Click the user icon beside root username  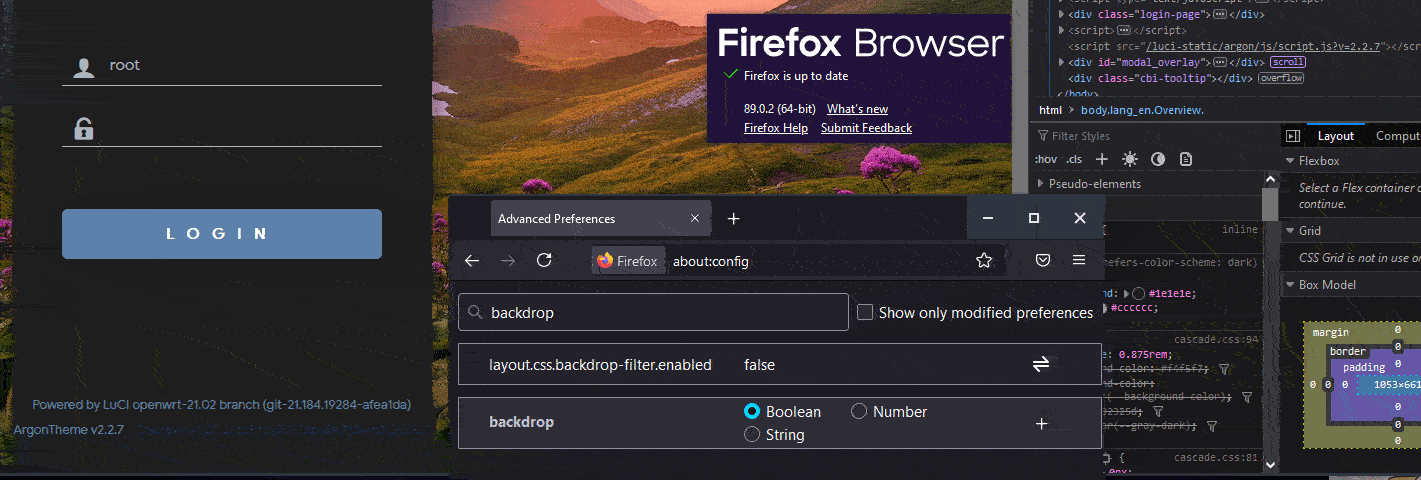point(84,67)
